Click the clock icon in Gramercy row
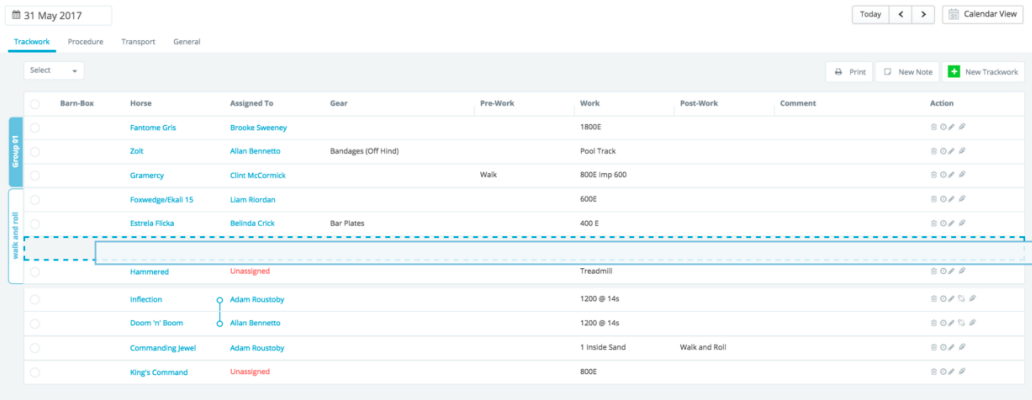The width and height of the screenshot is (1032, 400). pos(942,176)
